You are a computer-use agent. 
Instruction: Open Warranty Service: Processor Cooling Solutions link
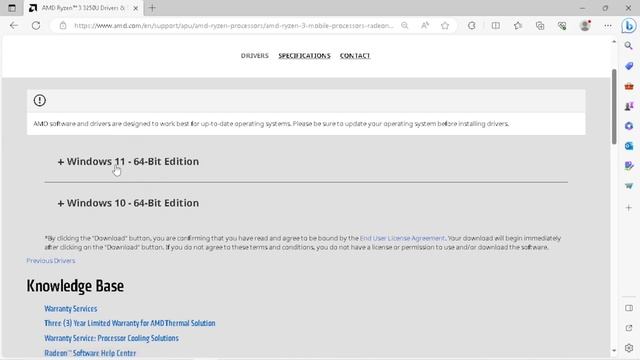(111, 338)
